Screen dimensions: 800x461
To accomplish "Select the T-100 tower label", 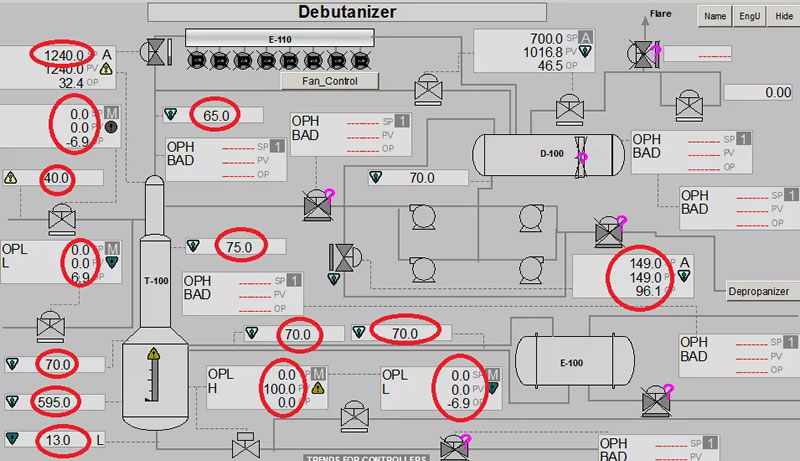I will (156, 280).
